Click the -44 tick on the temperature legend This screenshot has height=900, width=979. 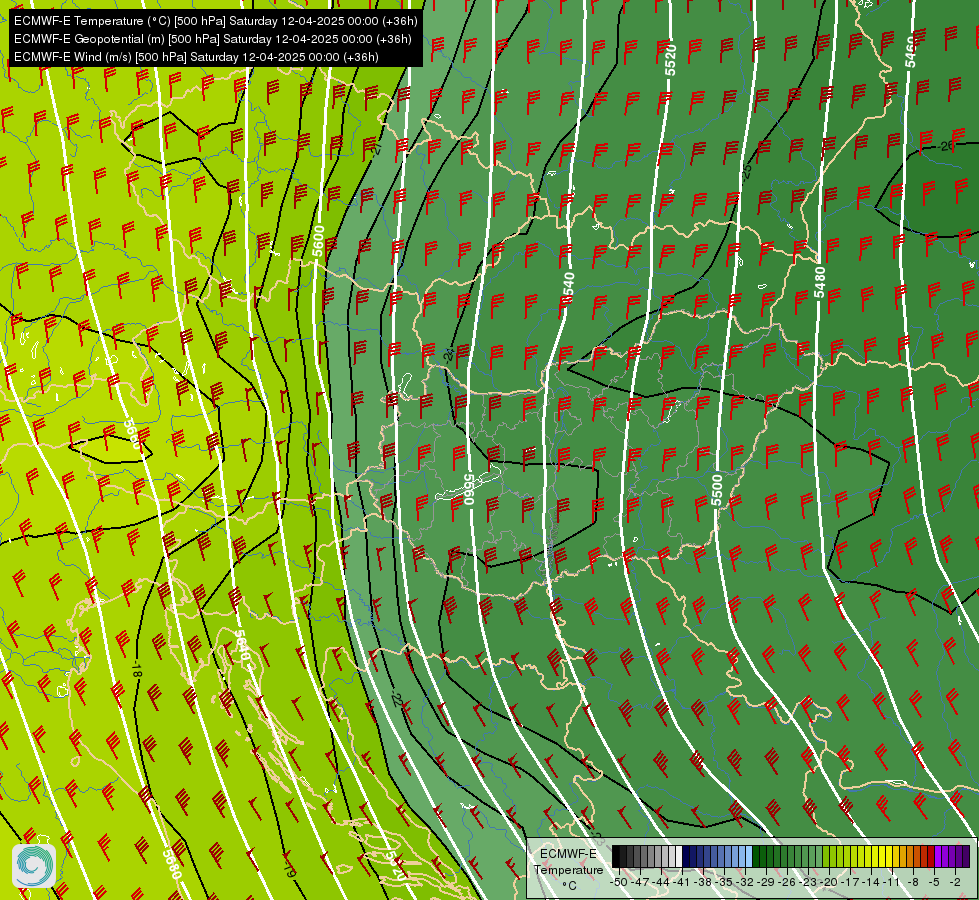tap(661, 882)
